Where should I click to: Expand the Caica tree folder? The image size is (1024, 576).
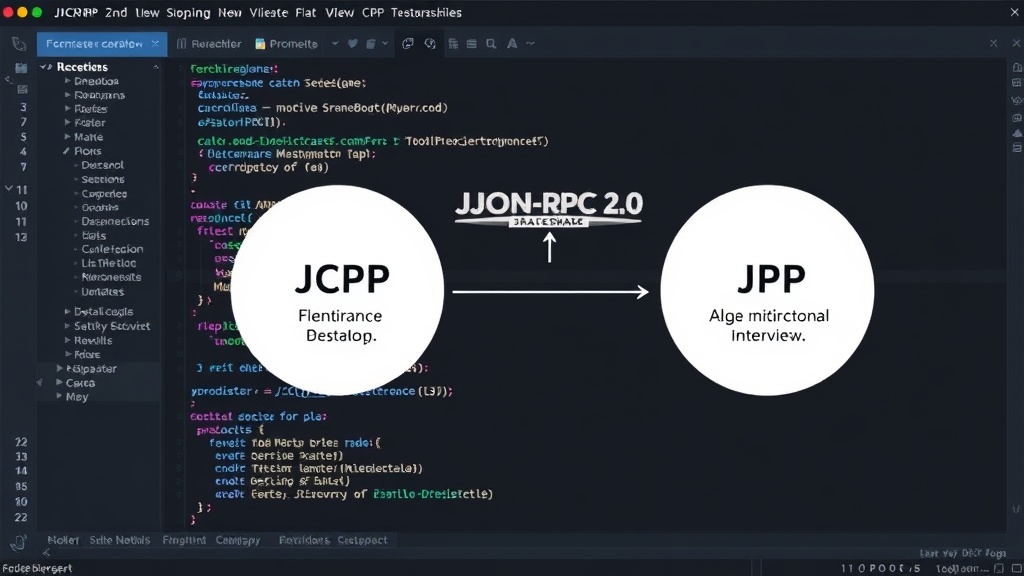[59, 383]
